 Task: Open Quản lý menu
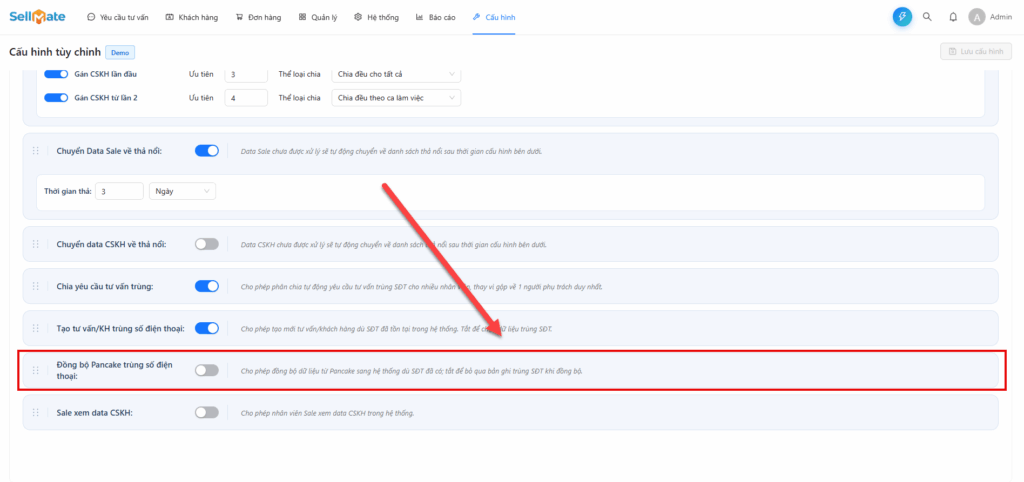[x=318, y=18]
